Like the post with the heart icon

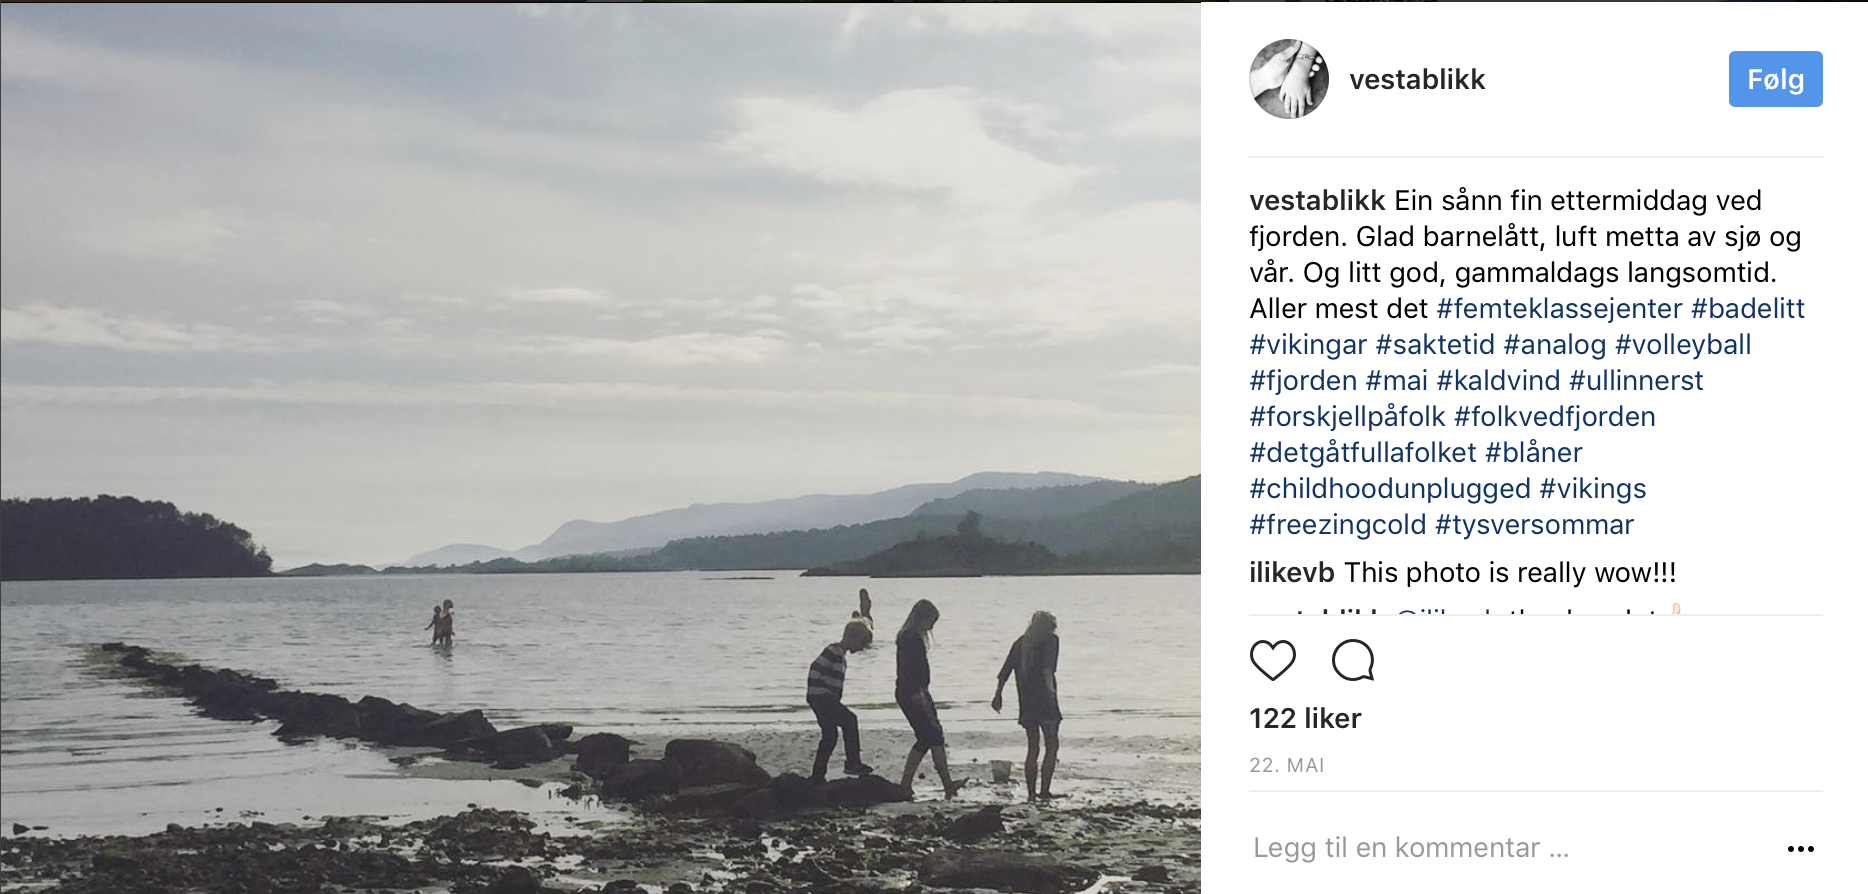tap(1272, 660)
